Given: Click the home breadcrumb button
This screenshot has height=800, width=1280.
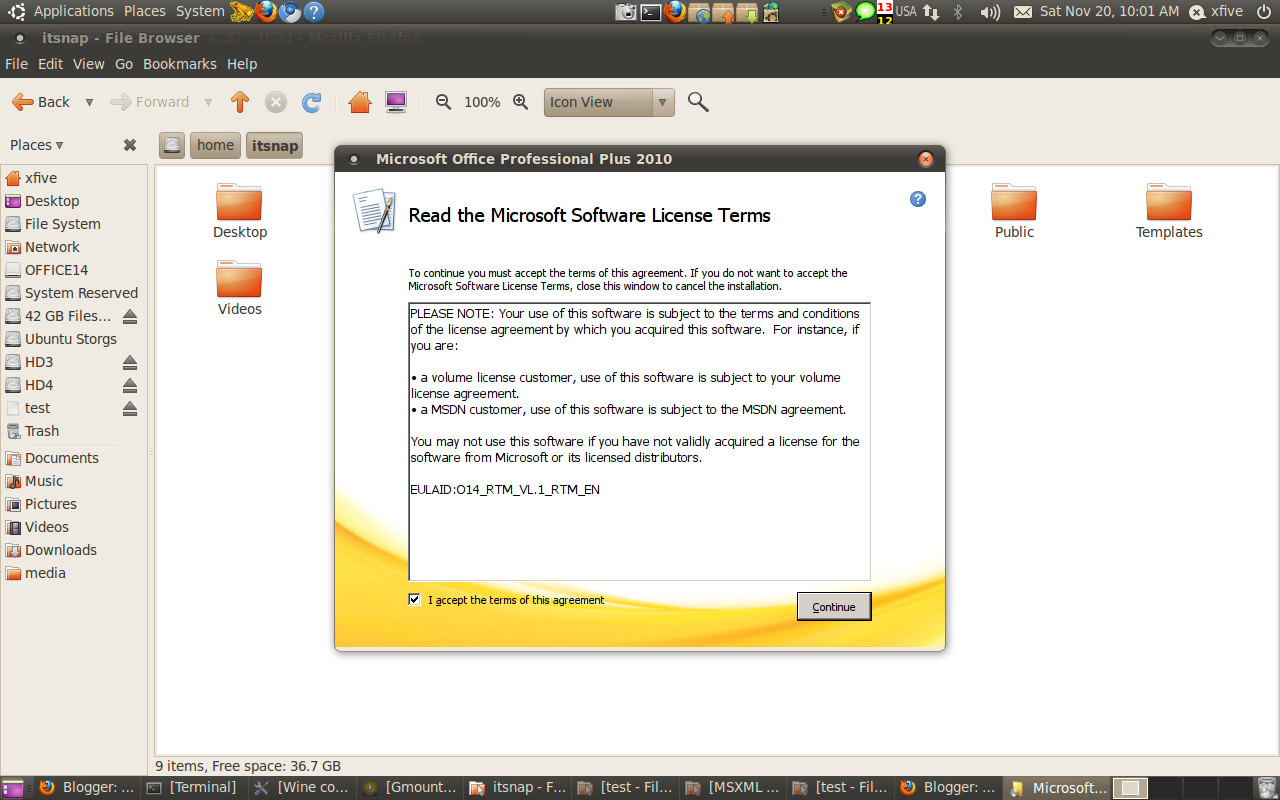Looking at the screenshot, I should (x=215, y=145).
